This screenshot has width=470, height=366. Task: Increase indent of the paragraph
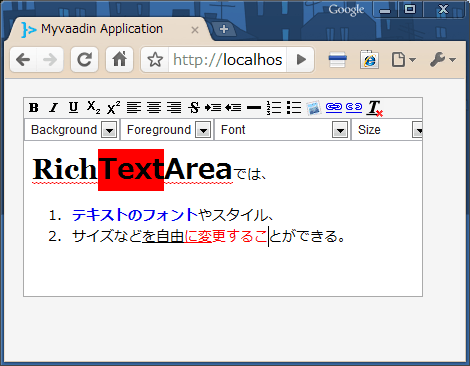[x=213, y=108]
